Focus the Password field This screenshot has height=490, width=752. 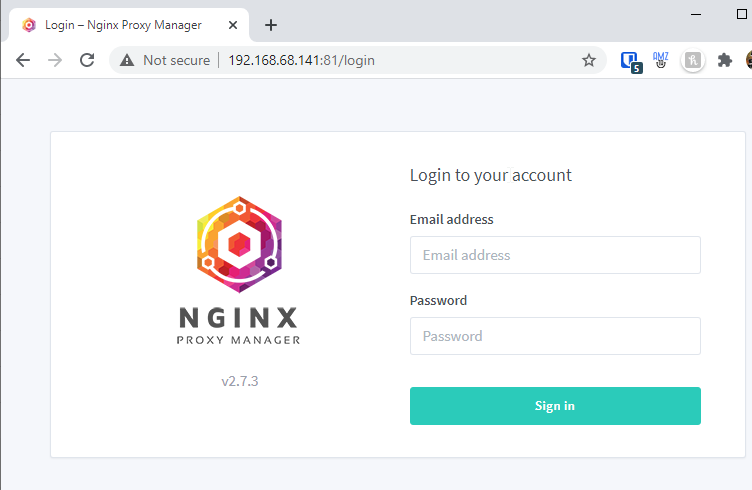[x=555, y=336]
